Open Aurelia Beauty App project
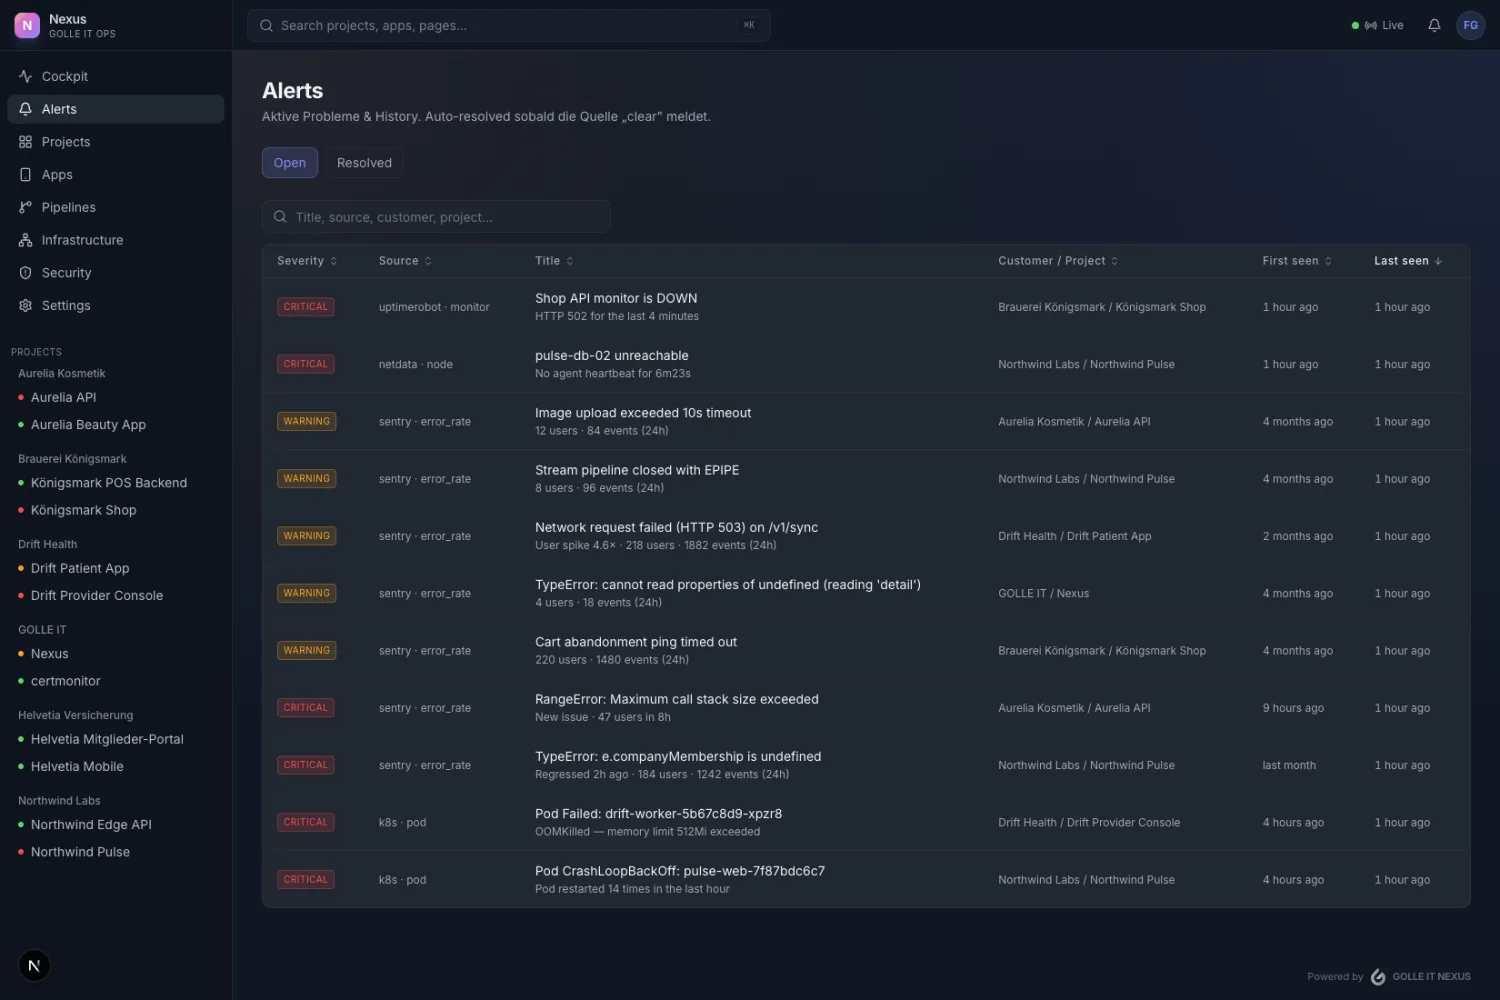This screenshot has height=1000, width=1500. 116,424
